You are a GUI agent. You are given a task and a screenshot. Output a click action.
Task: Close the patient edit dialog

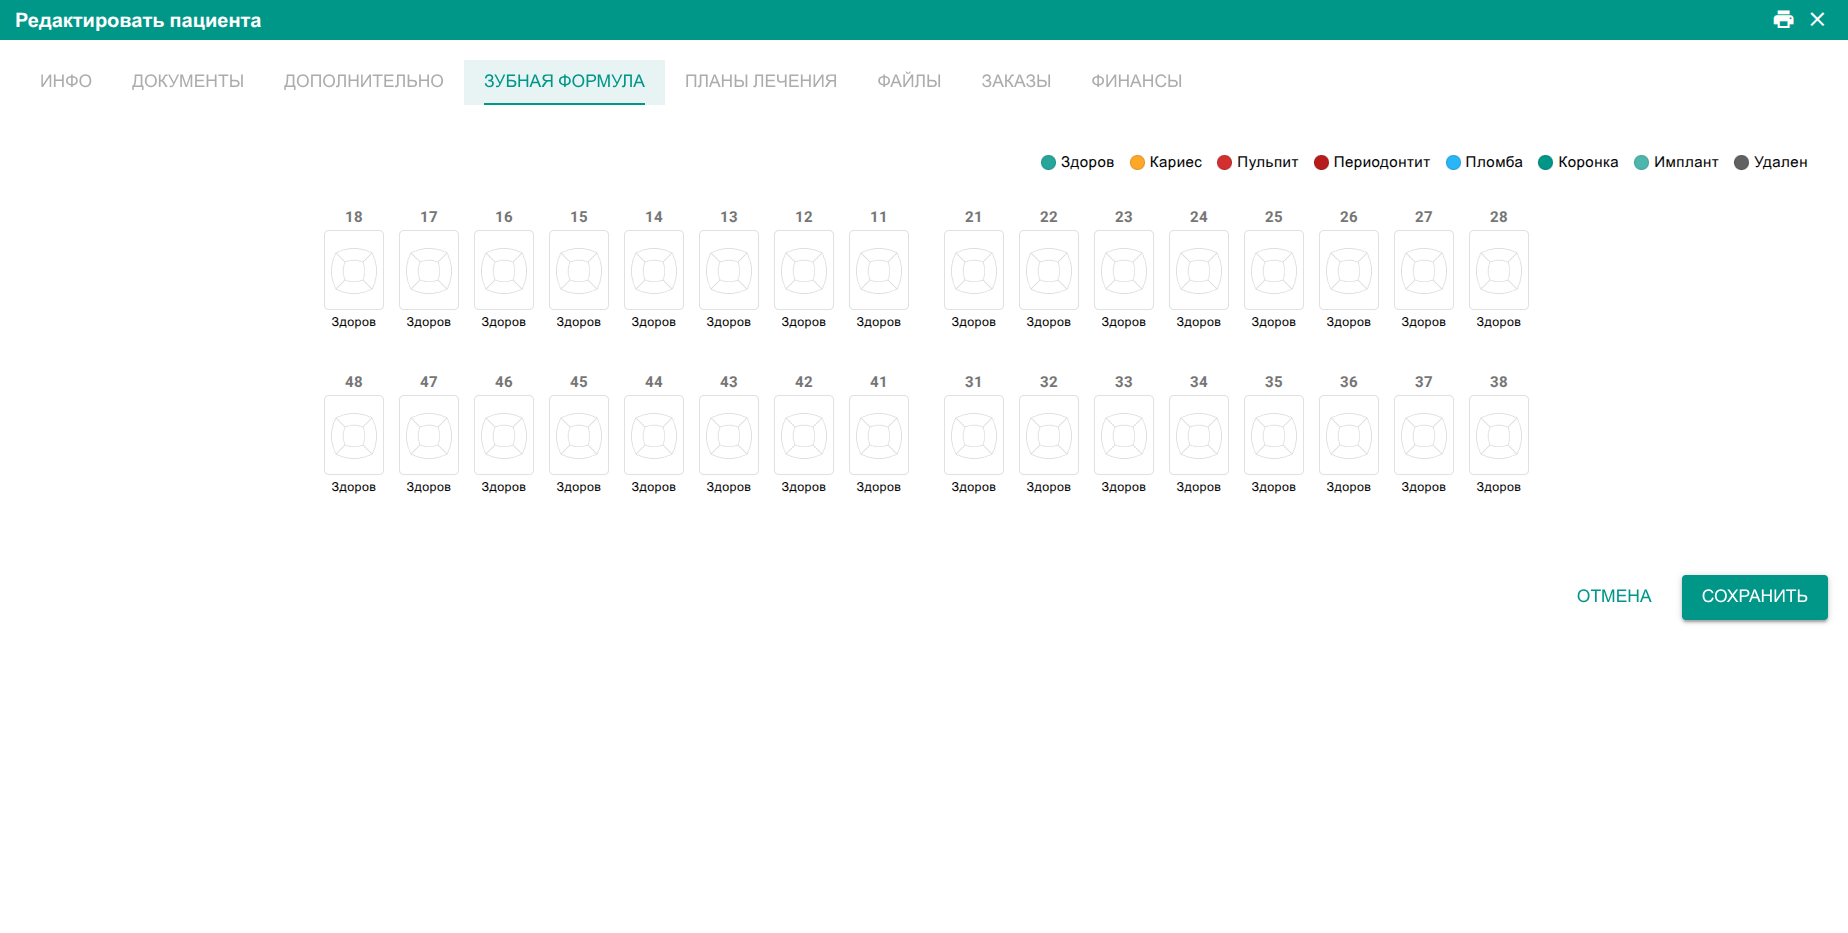[x=1817, y=20]
